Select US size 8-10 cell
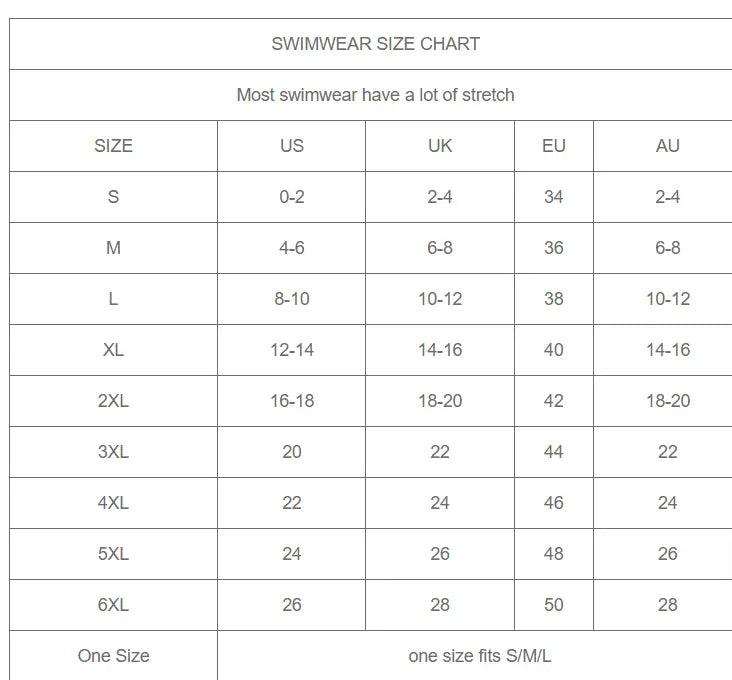Image resolution: width=732 pixels, height=680 pixels. click(291, 299)
